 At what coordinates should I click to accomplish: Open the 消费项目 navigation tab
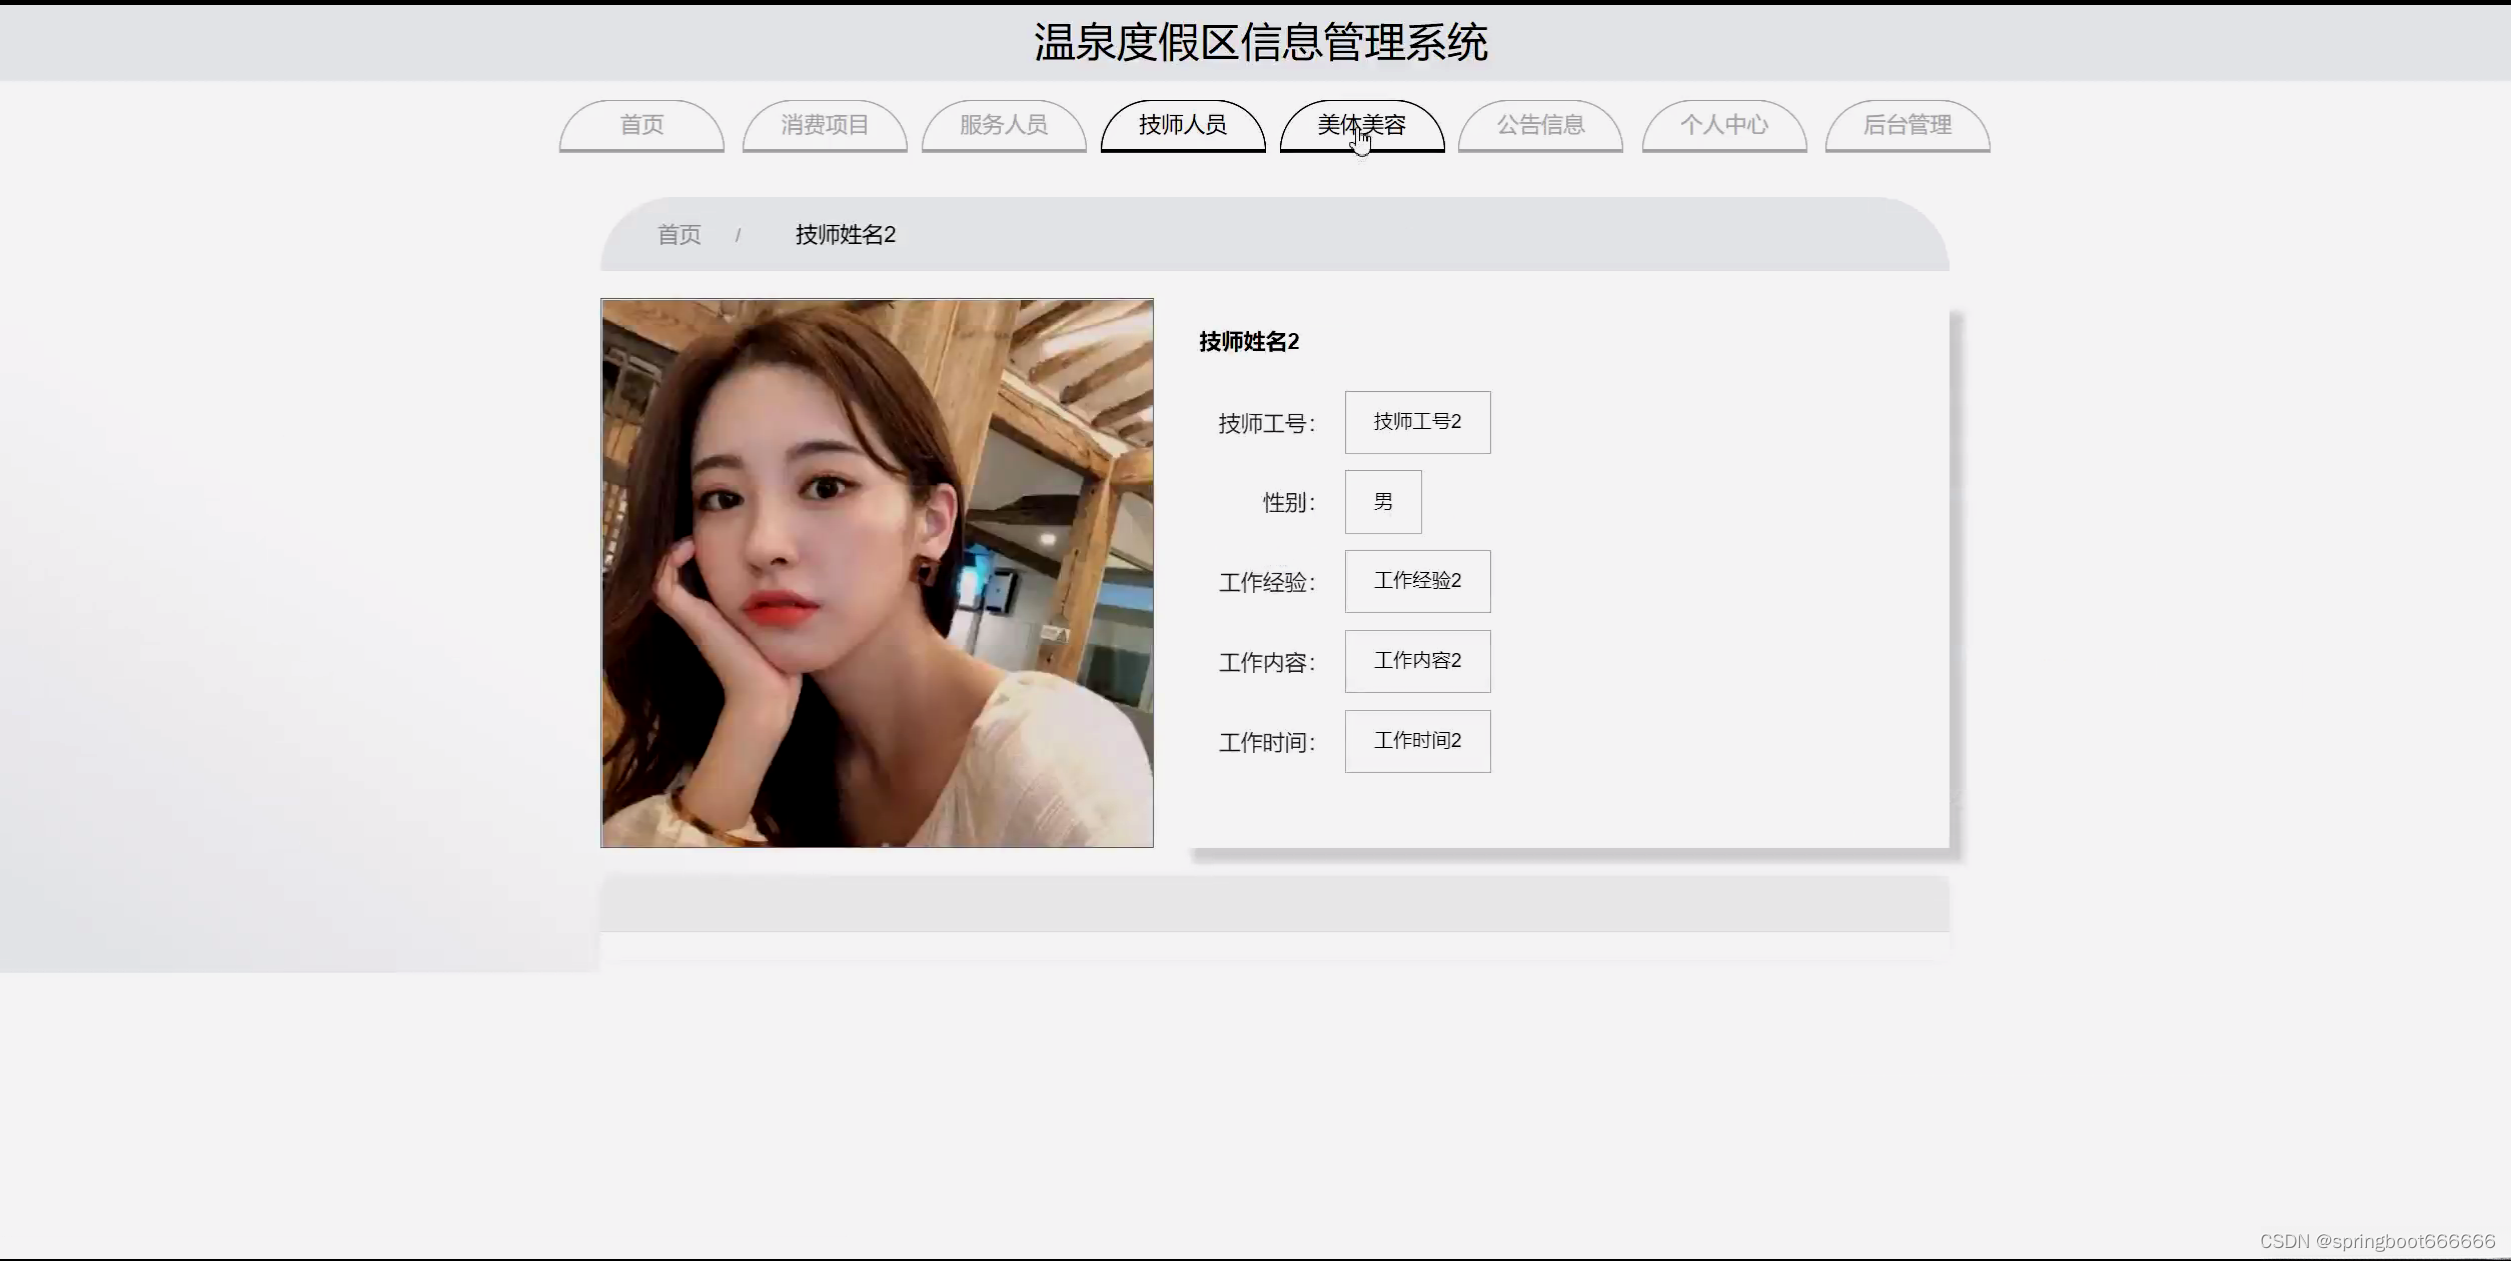[x=824, y=125]
